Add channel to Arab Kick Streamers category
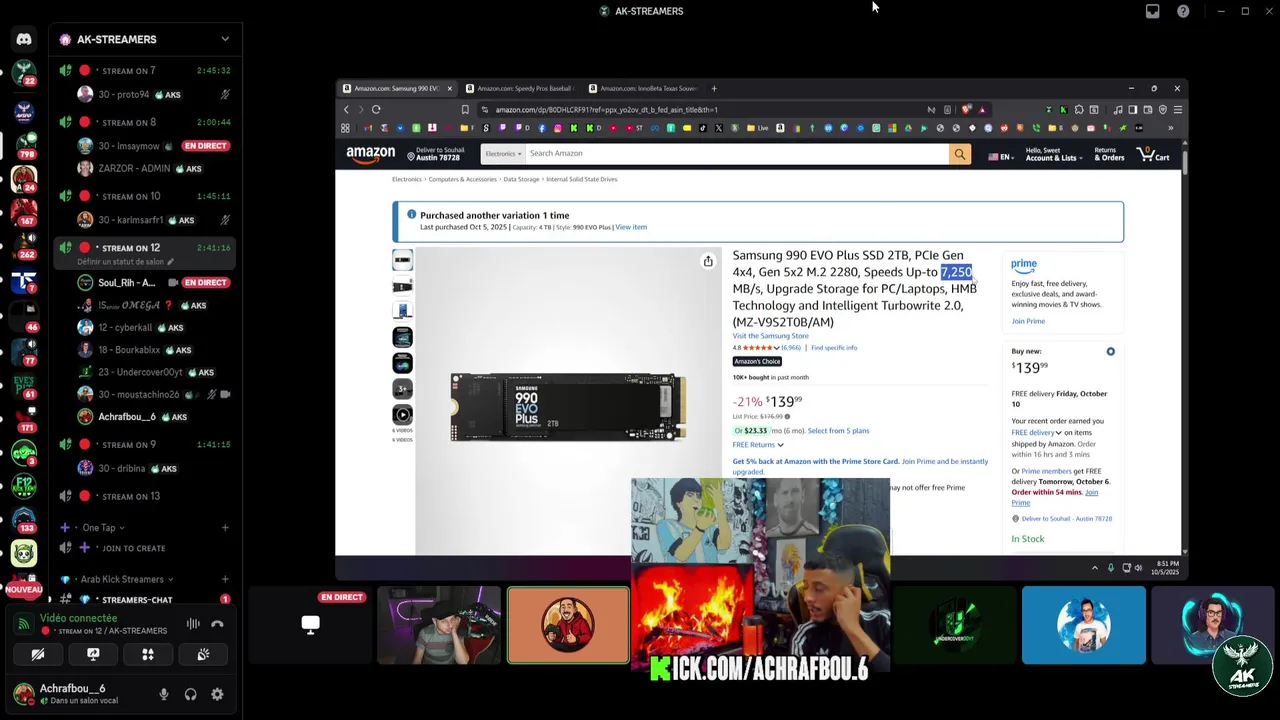This screenshot has width=1280, height=720. 225,579
